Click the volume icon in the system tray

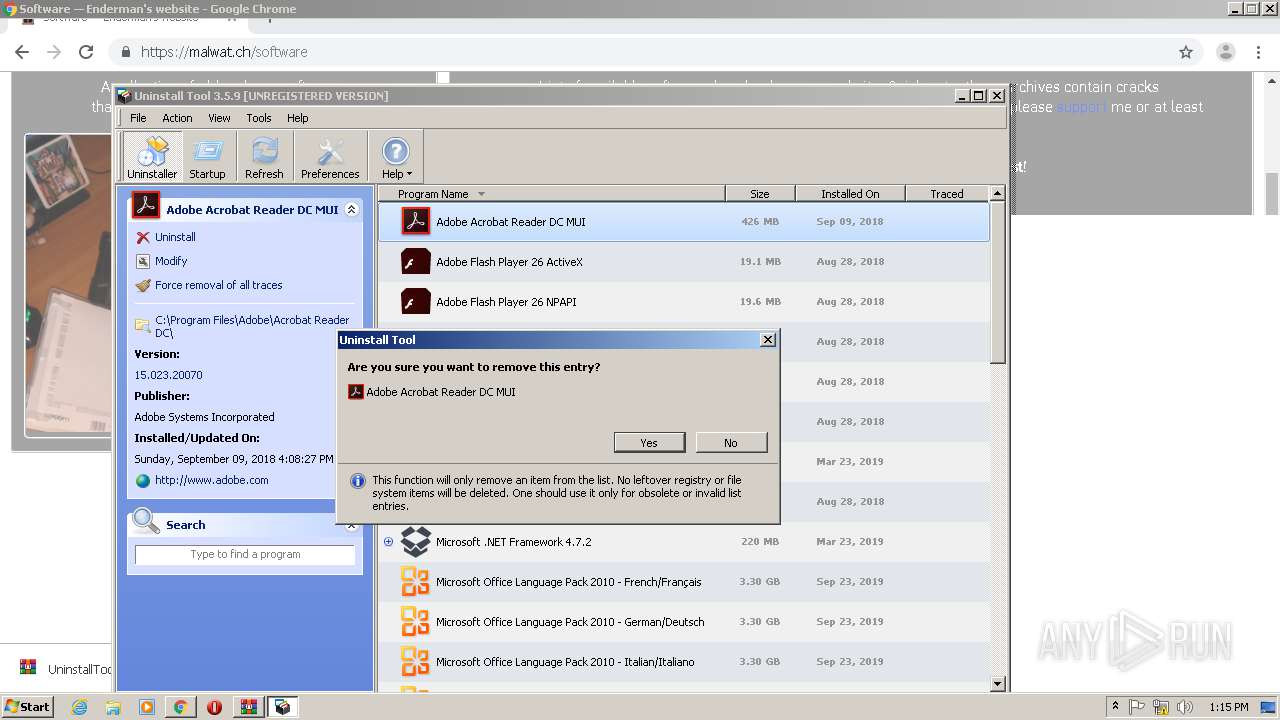[x=1186, y=707]
